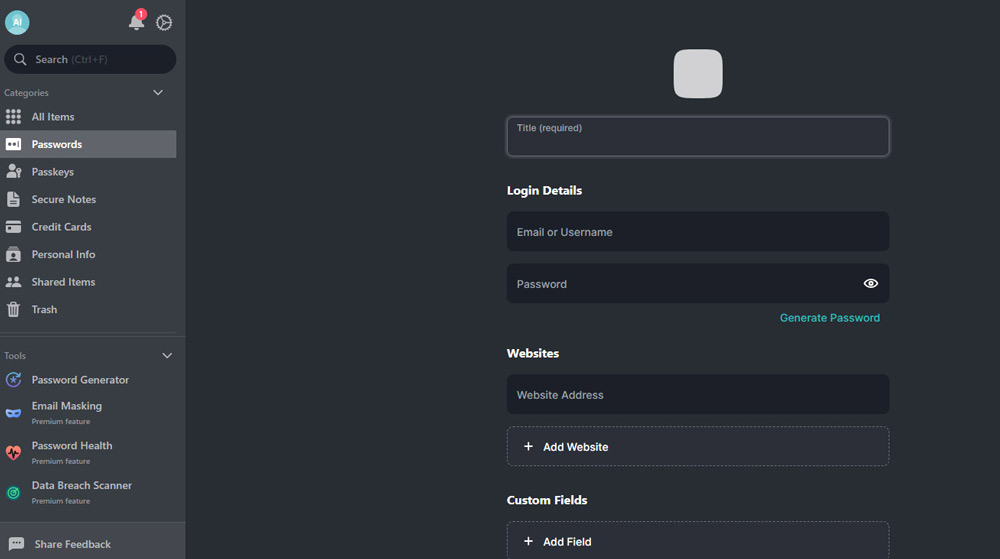
Task: Click the Add Field button
Action: pos(698,541)
